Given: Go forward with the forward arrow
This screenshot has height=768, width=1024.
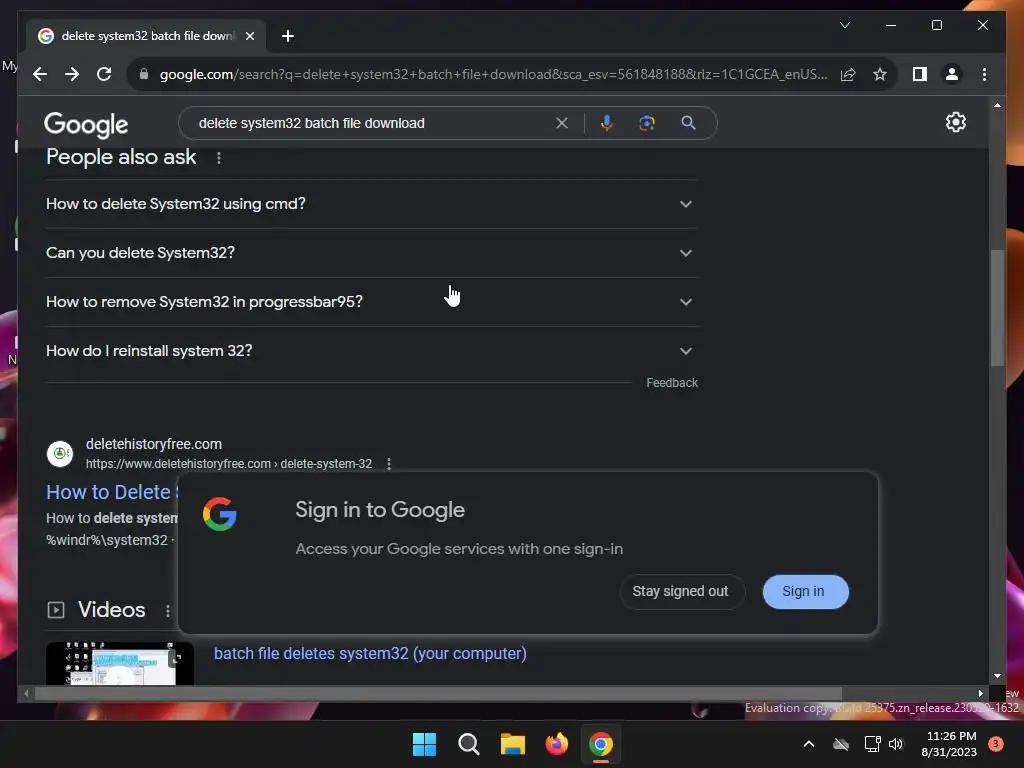Looking at the screenshot, I should click(72, 74).
